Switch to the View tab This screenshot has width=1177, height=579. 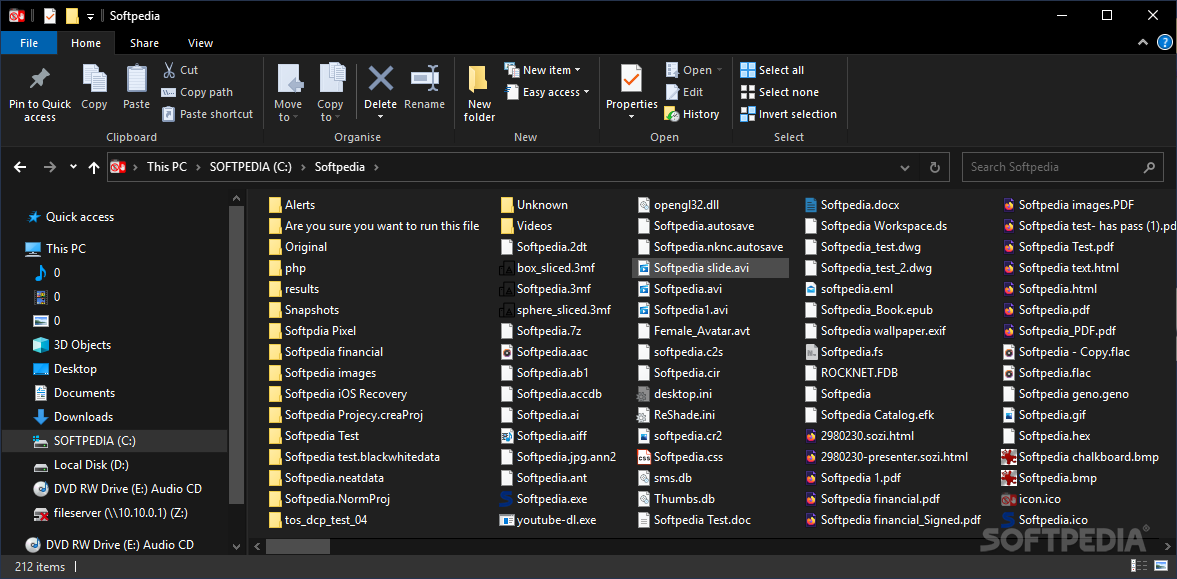[200, 43]
